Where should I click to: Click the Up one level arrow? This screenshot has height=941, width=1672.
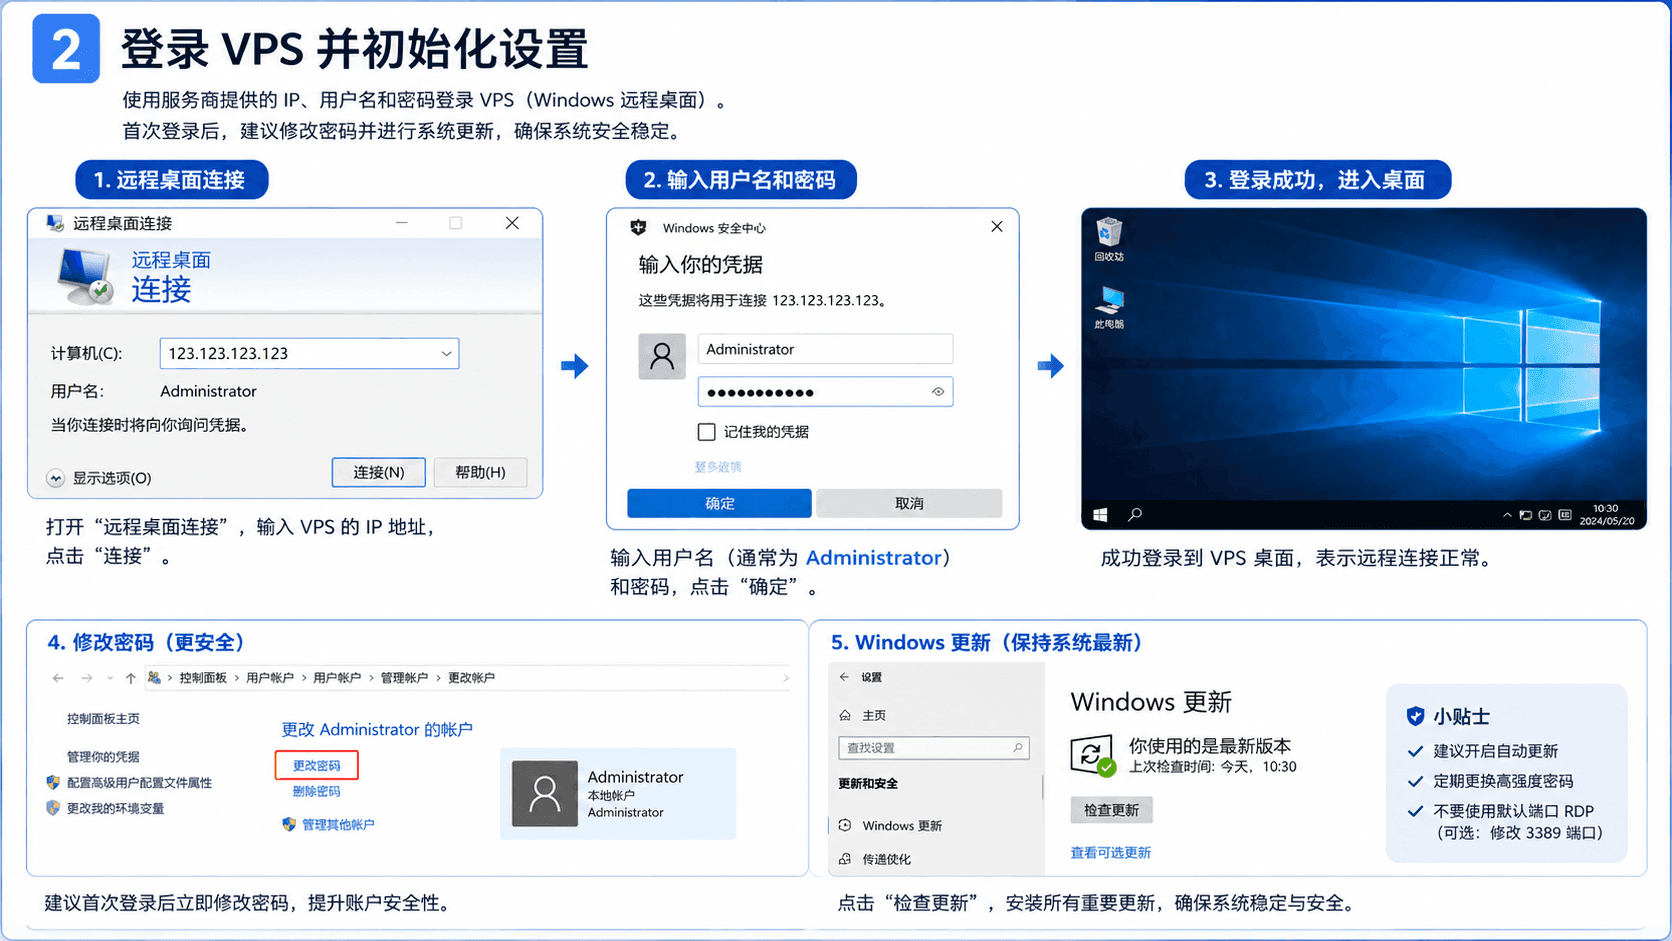[x=131, y=678]
